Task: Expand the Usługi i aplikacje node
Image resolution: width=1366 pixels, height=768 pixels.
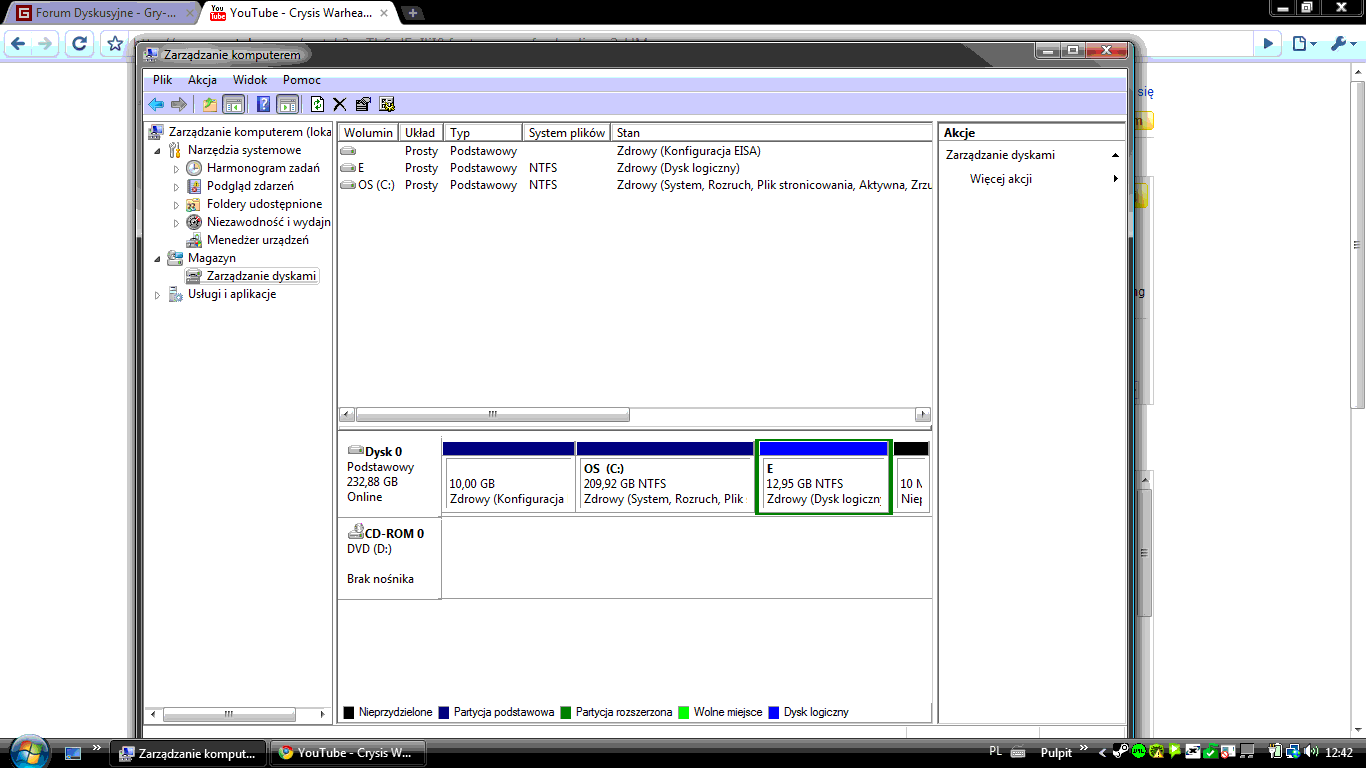Action: (x=158, y=295)
